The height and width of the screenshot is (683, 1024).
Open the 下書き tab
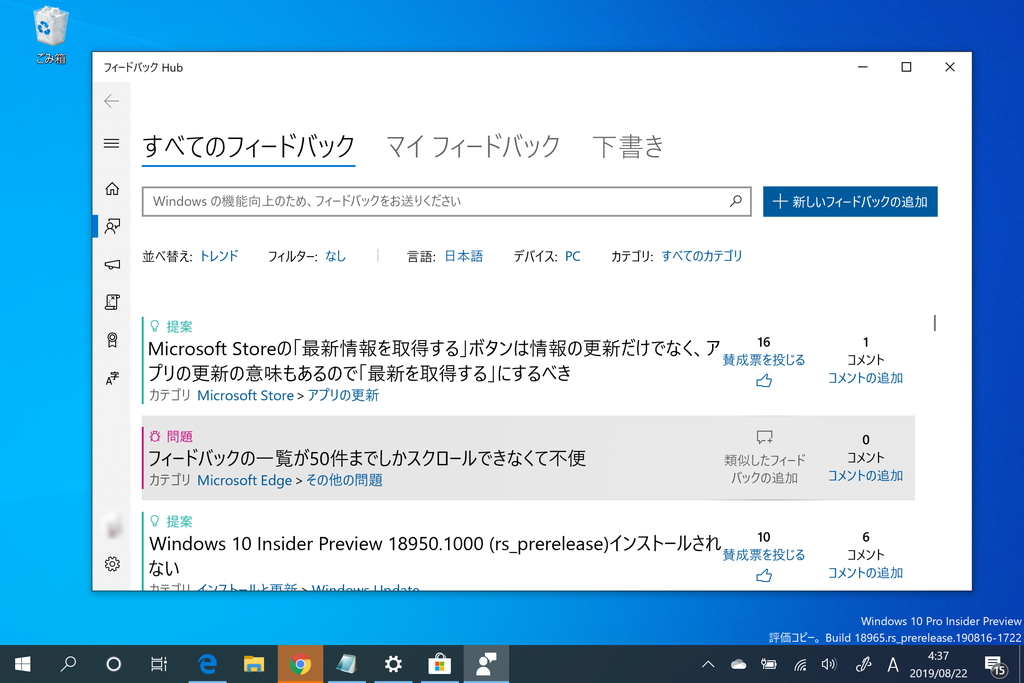coord(628,147)
